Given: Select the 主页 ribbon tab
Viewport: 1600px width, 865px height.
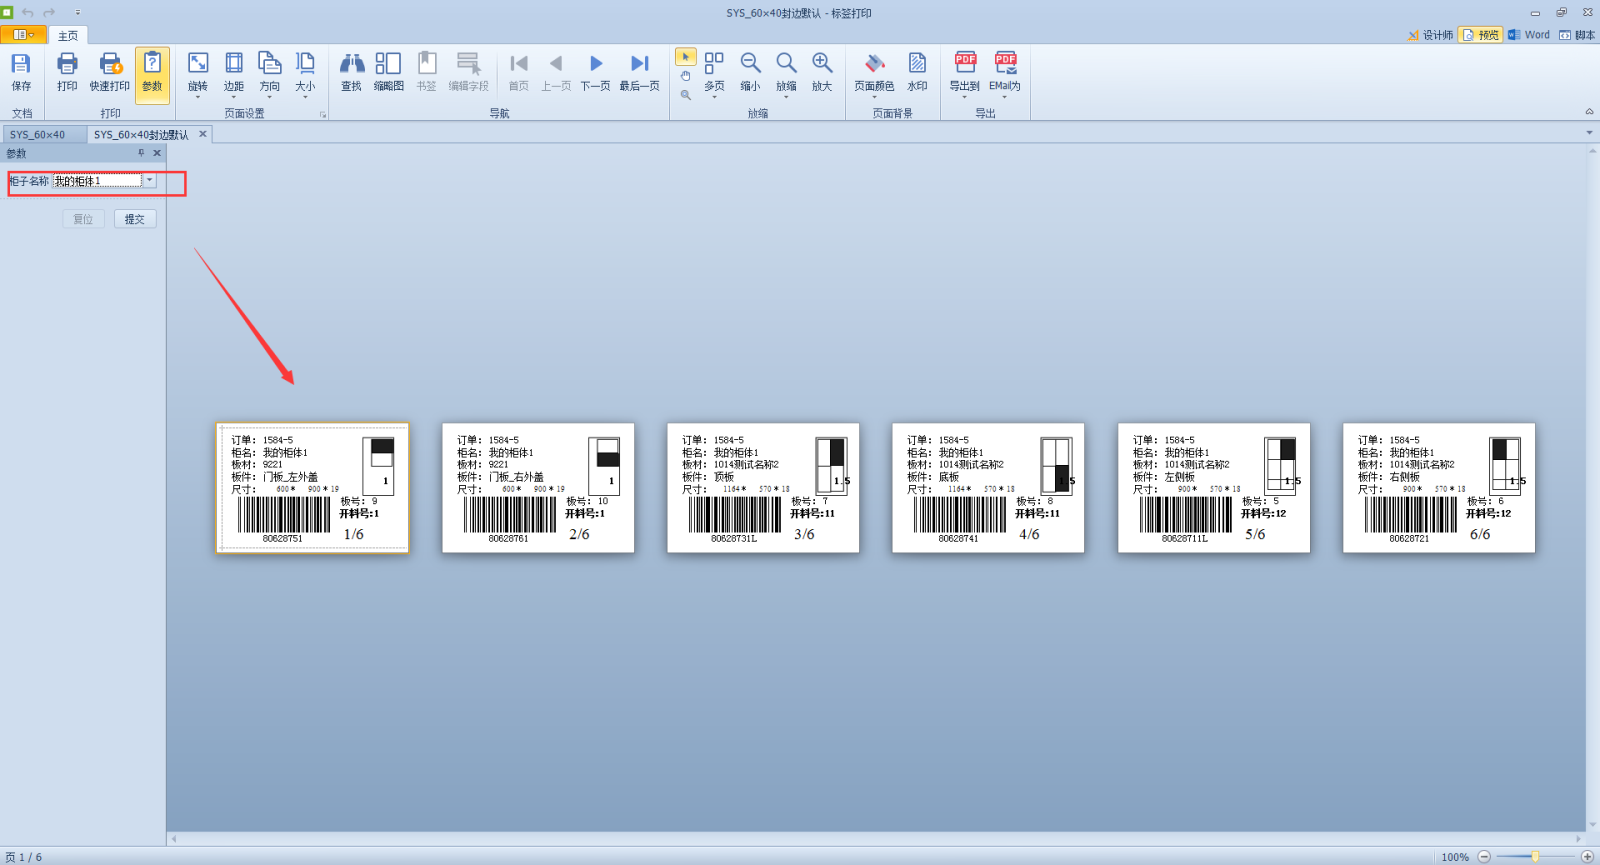Looking at the screenshot, I should click(68, 36).
